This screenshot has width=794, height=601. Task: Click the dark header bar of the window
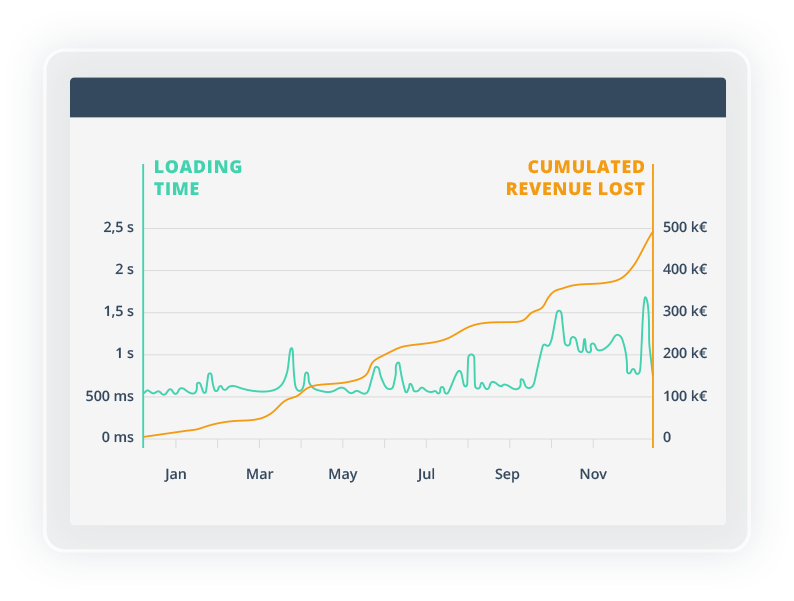pos(397,97)
